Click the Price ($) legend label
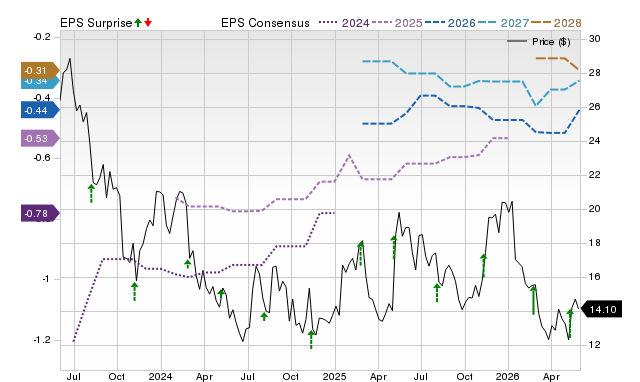The image size is (640, 382). point(551,42)
